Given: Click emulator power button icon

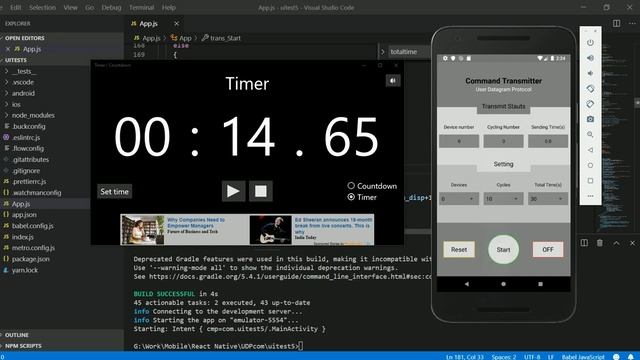Looking at the screenshot, I should 590,43.
